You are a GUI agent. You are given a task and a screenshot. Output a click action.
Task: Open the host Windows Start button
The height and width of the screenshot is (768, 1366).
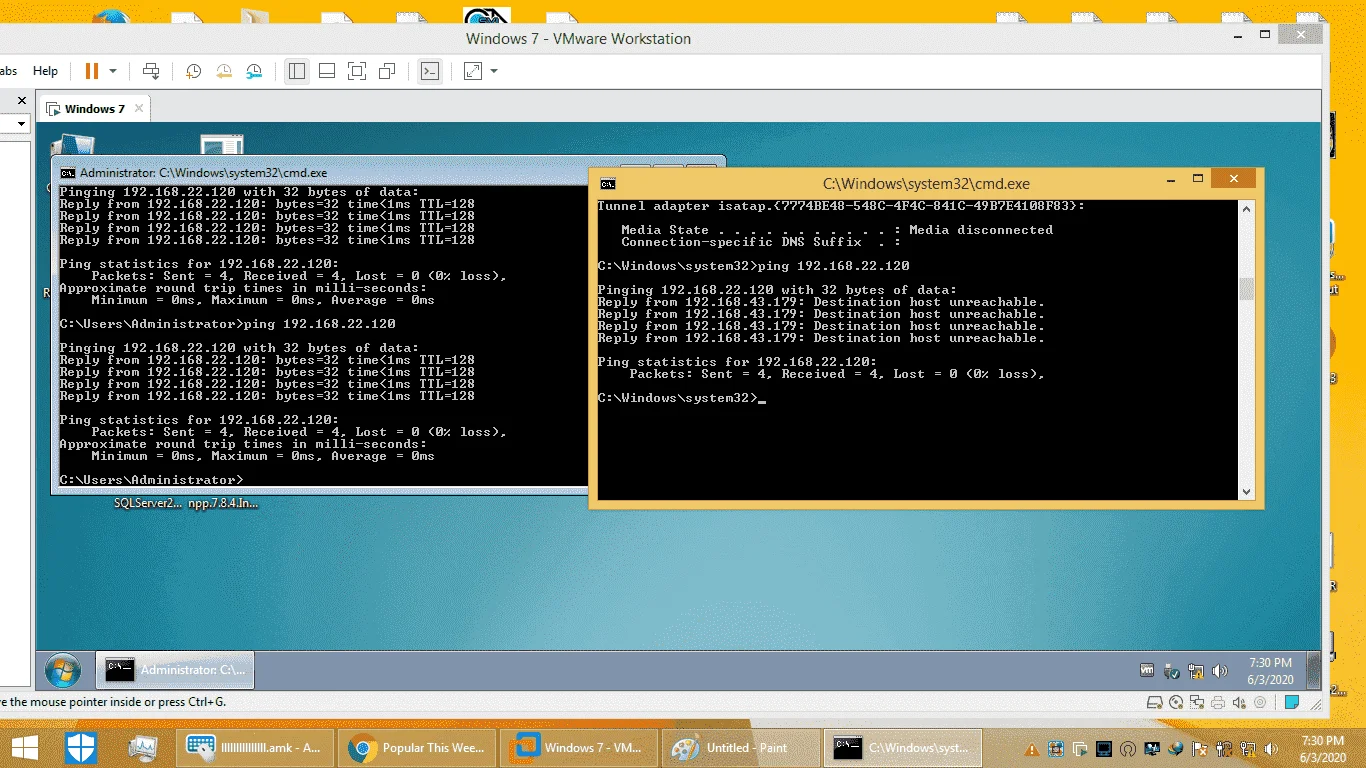click(x=24, y=747)
